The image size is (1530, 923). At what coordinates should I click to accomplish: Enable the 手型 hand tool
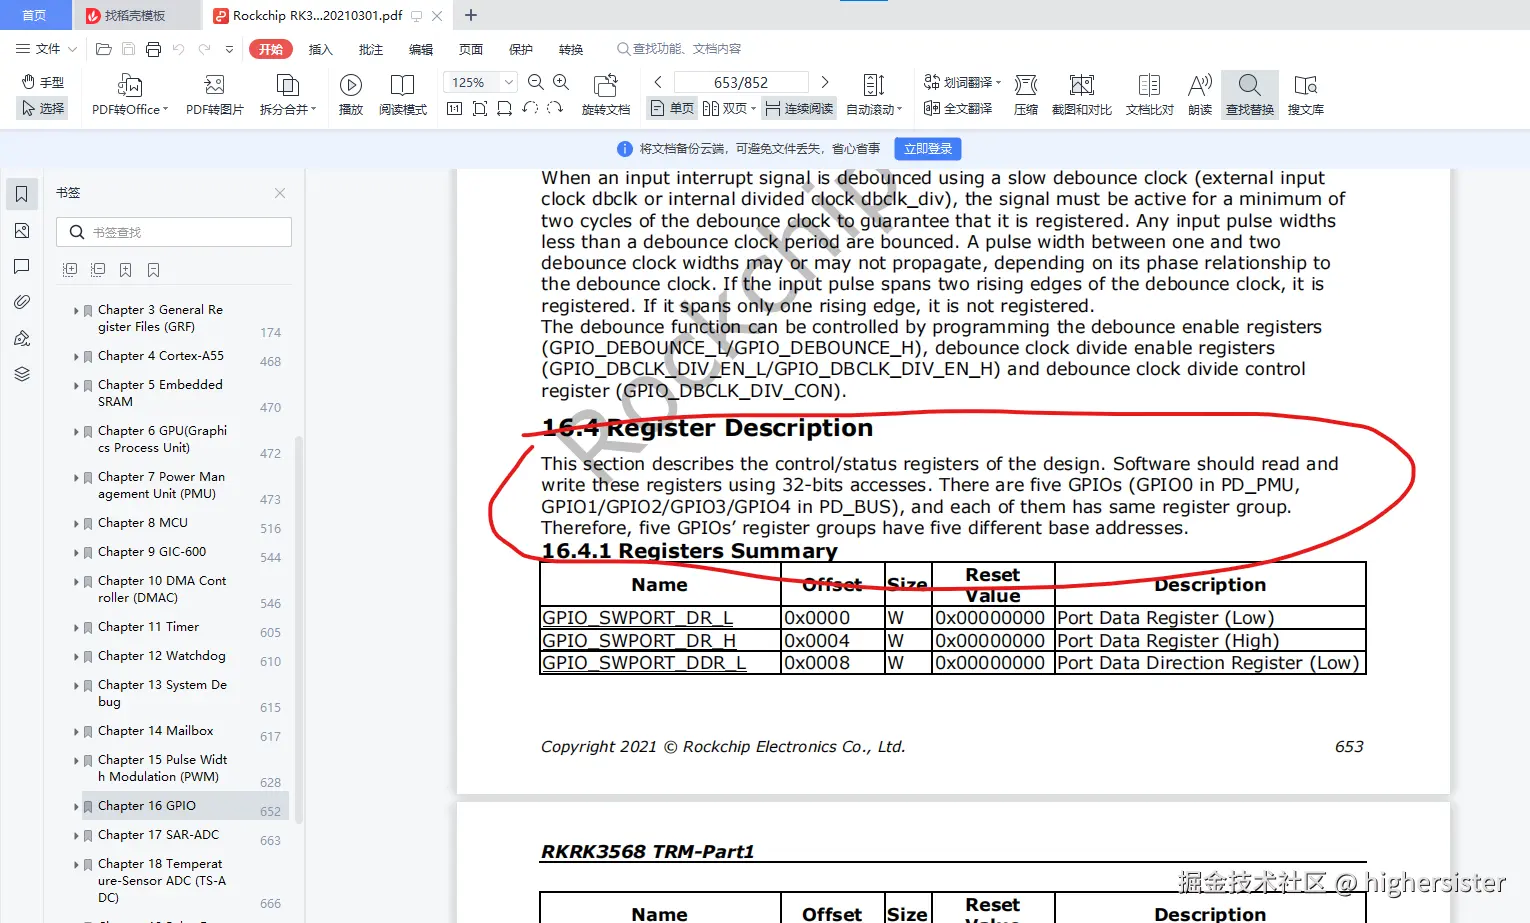click(43, 82)
